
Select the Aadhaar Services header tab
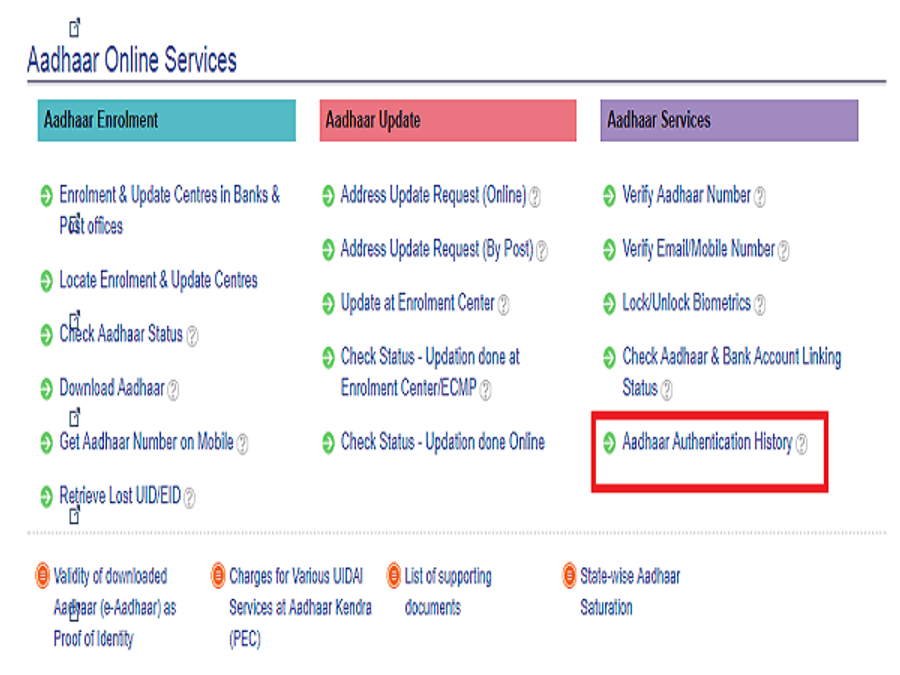(x=729, y=120)
